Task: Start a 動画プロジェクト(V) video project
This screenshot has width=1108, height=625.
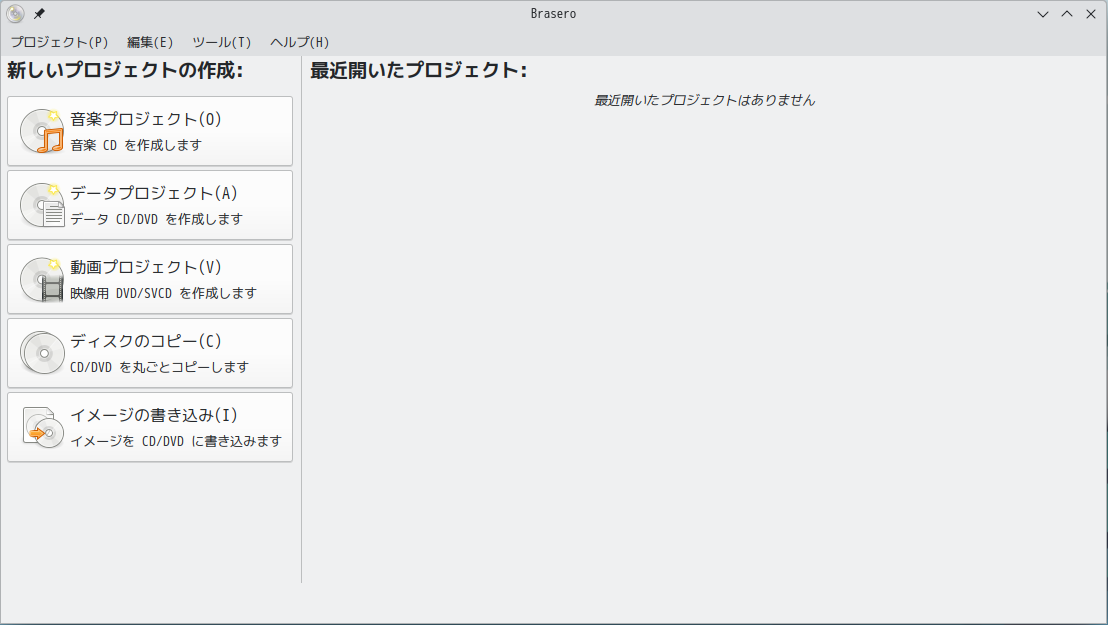Action: (x=150, y=279)
